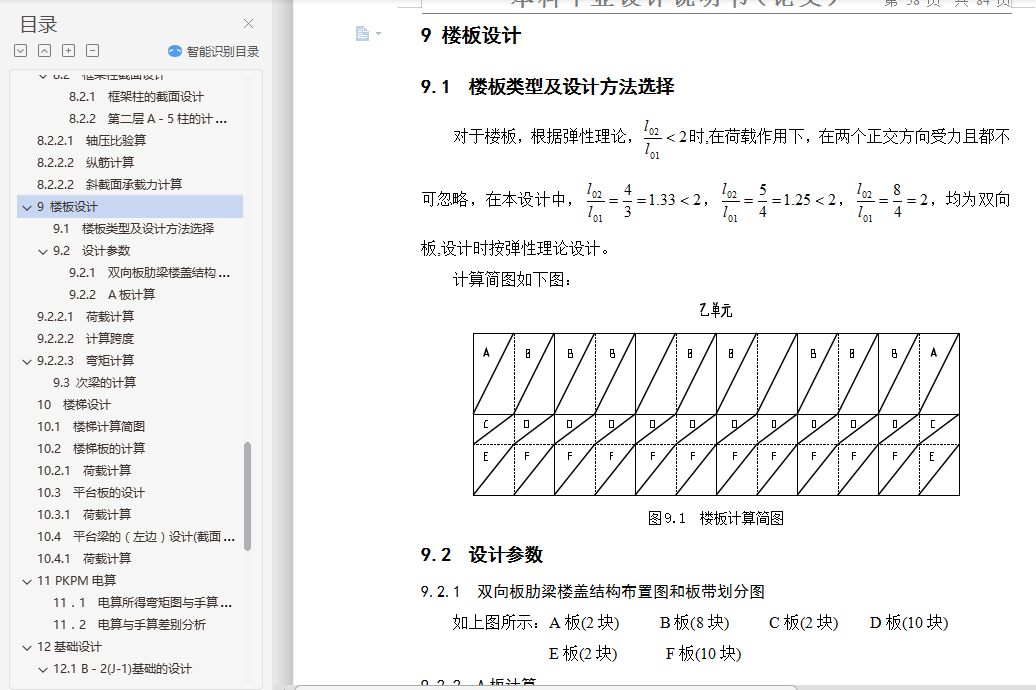Viewport: 1036px width, 690px height.
Task: Click the collapse-all-levels icon under 目录
Action: [x=44, y=50]
